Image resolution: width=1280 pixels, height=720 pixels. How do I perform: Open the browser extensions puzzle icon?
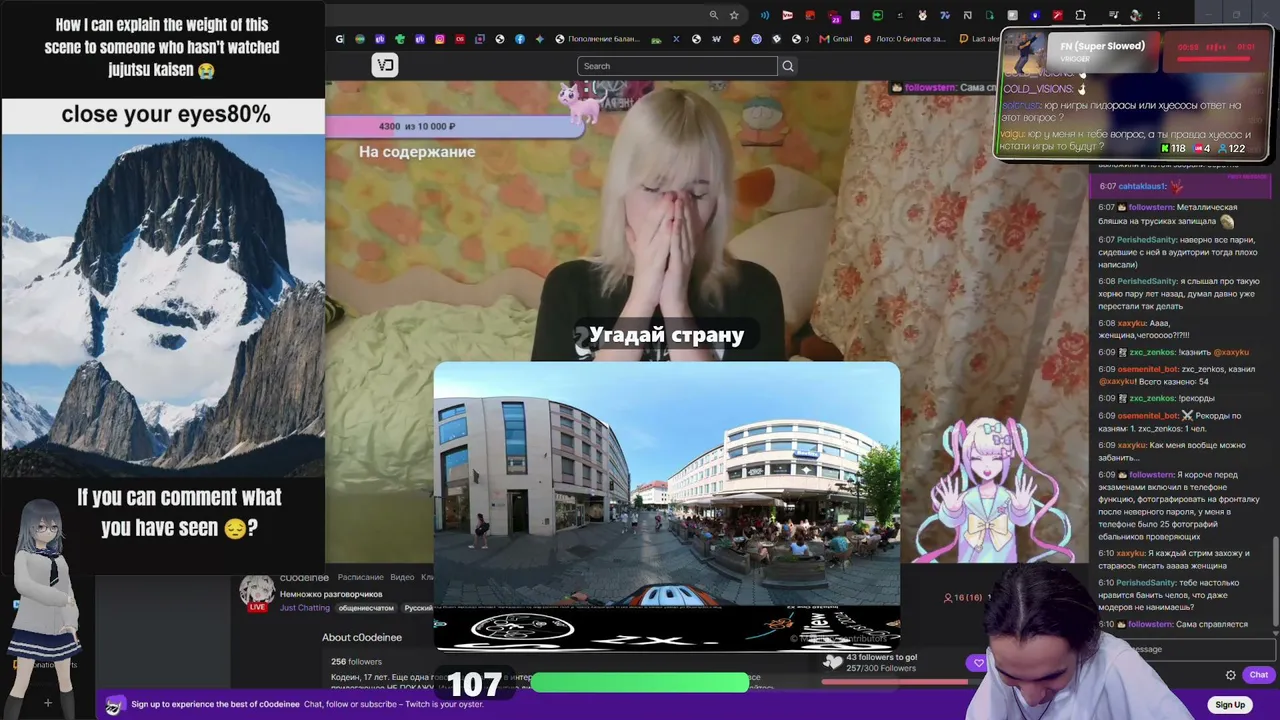[1080, 15]
